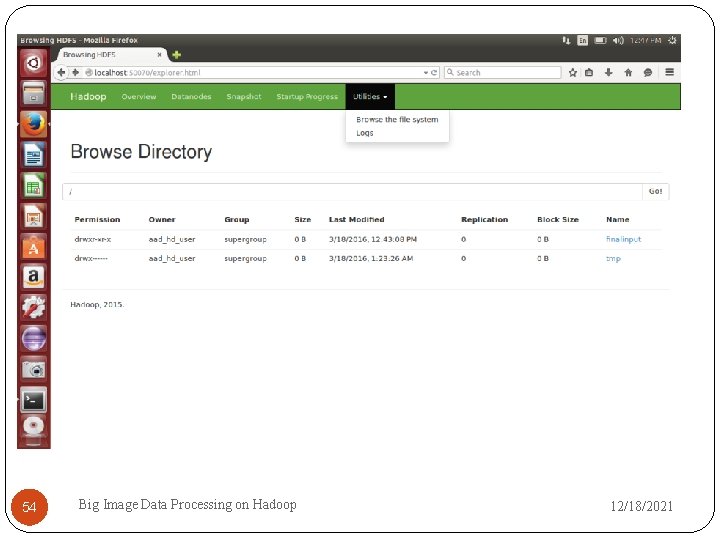Click permission text drwxr-xr-x
The height and width of the screenshot is (540, 720).
point(93,239)
